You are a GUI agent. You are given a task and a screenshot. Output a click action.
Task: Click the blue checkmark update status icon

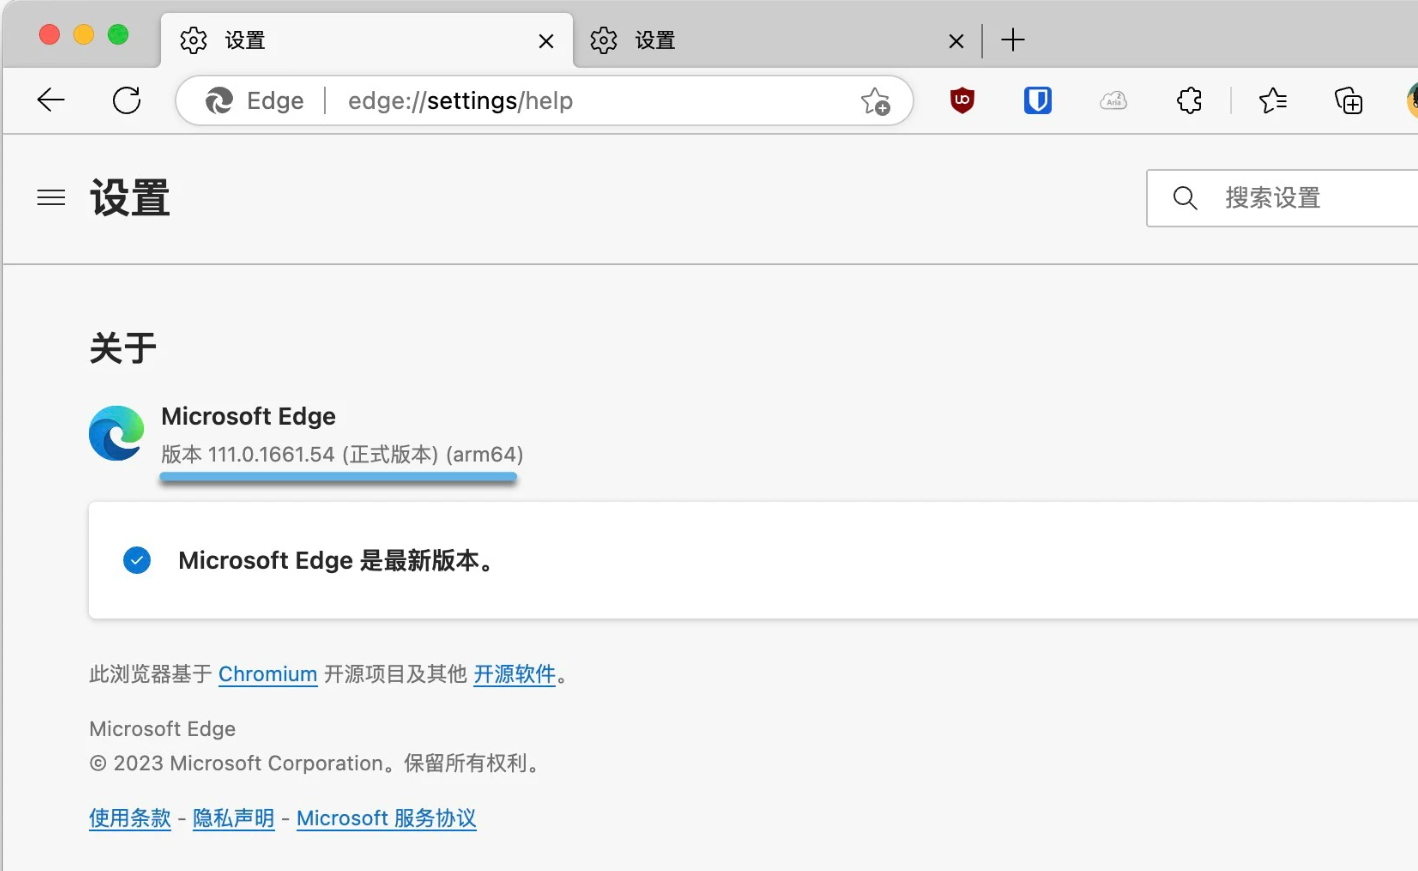tap(137, 560)
